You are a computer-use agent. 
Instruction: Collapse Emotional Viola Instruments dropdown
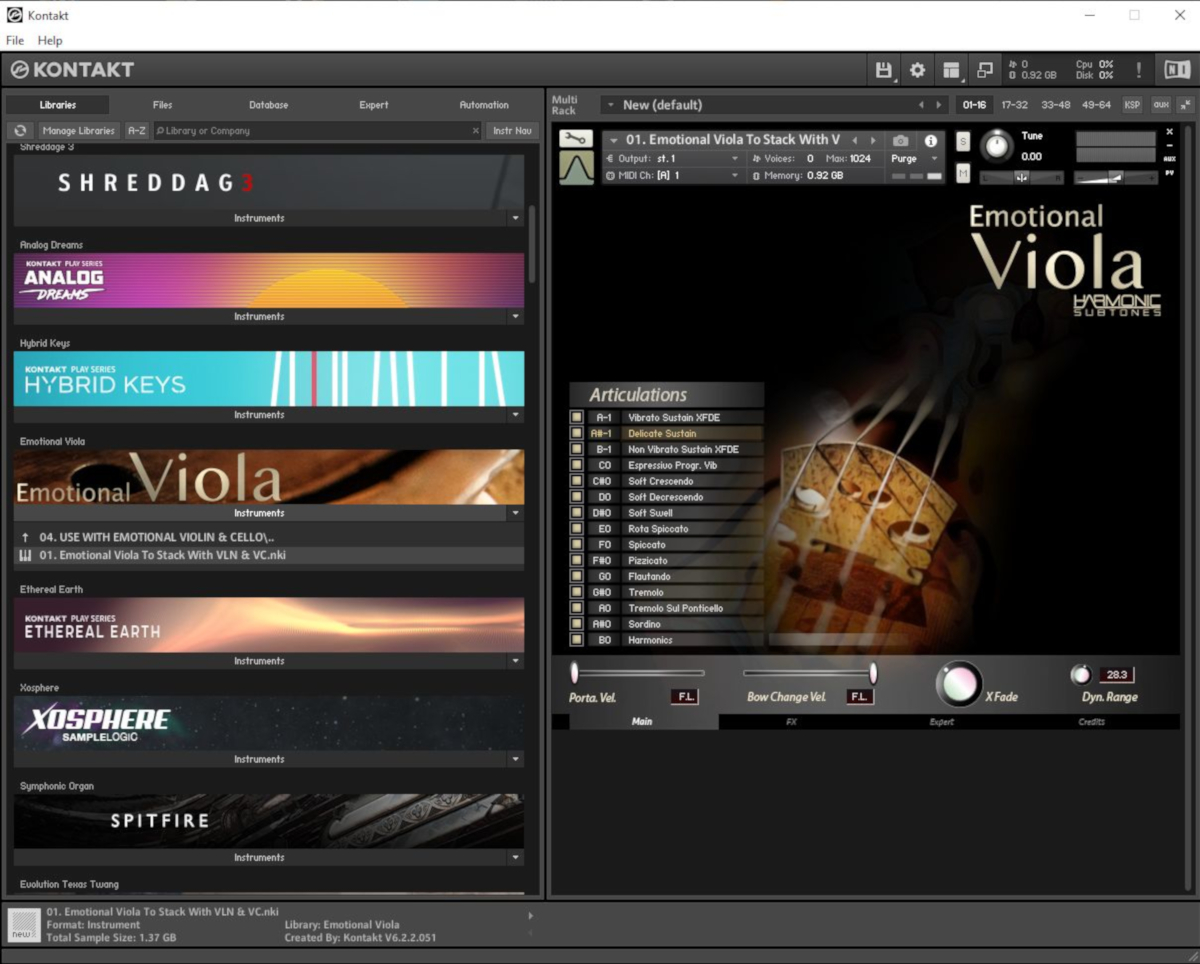[516, 513]
